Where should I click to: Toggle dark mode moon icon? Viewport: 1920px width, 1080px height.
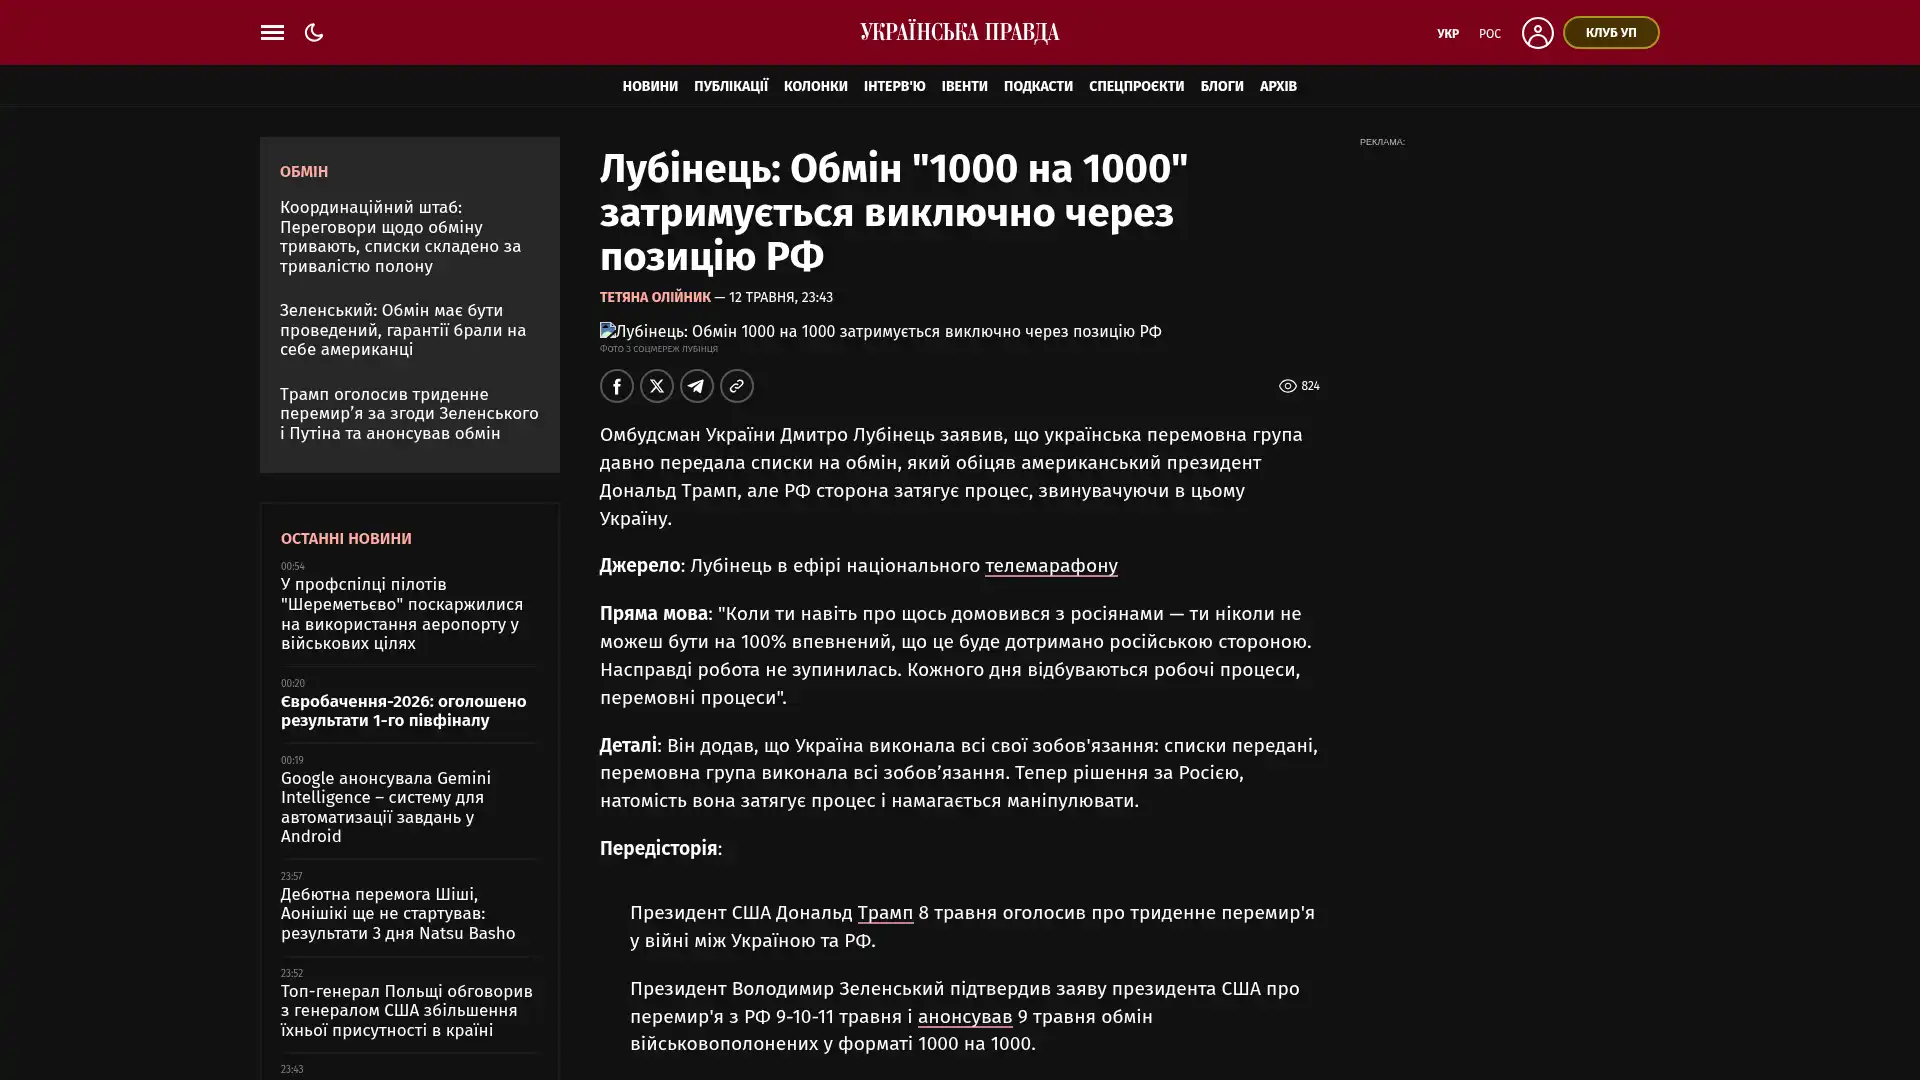314,32
